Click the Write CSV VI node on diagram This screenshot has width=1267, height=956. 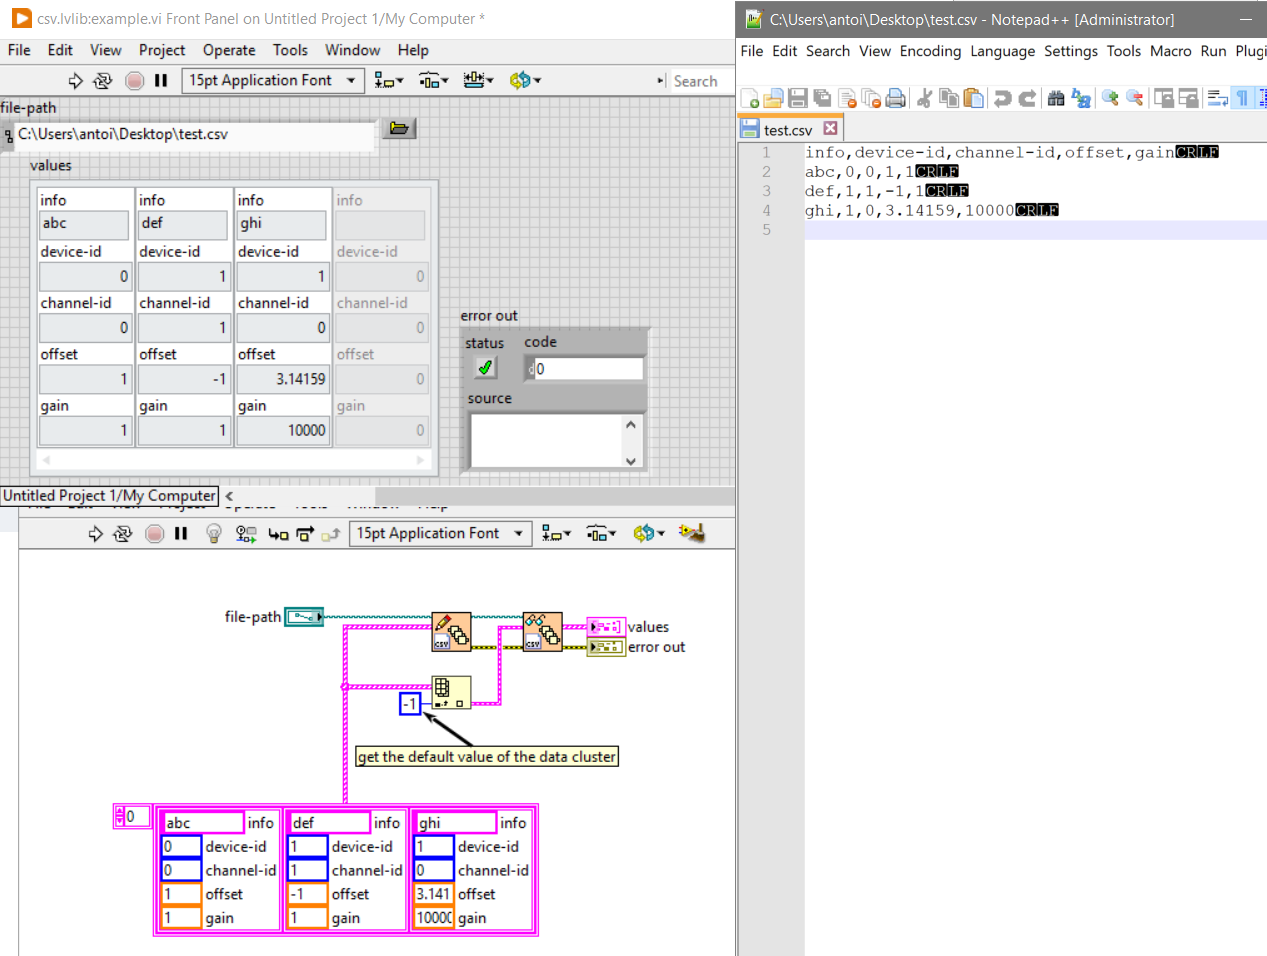tap(451, 632)
